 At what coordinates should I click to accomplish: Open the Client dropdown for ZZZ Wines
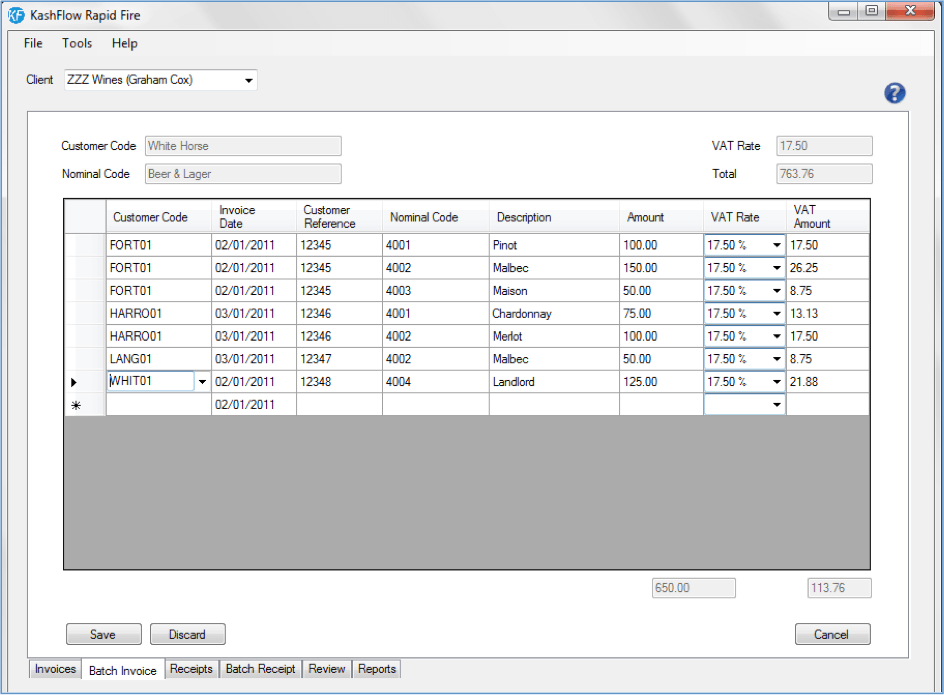[x=248, y=80]
